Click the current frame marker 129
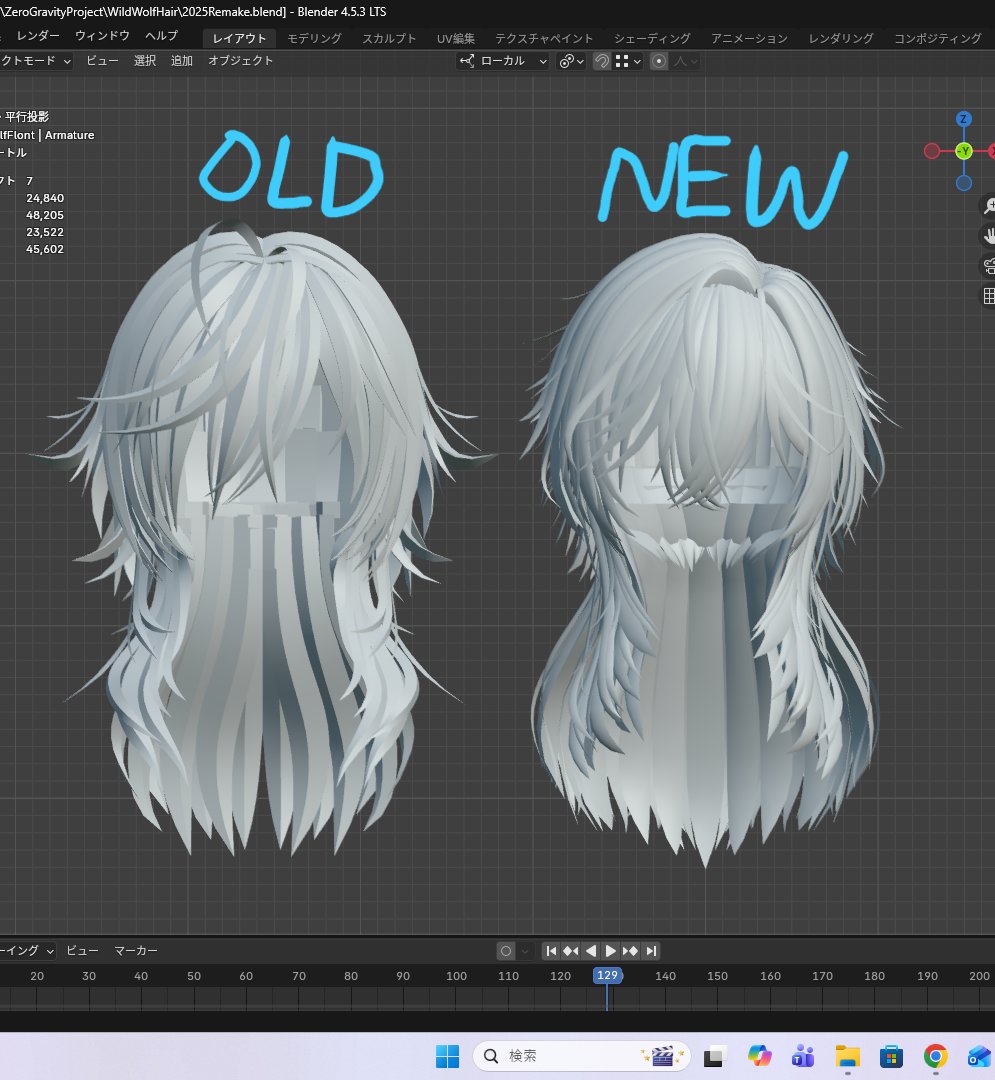The height and width of the screenshot is (1080, 995). click(x=607, y=975)
